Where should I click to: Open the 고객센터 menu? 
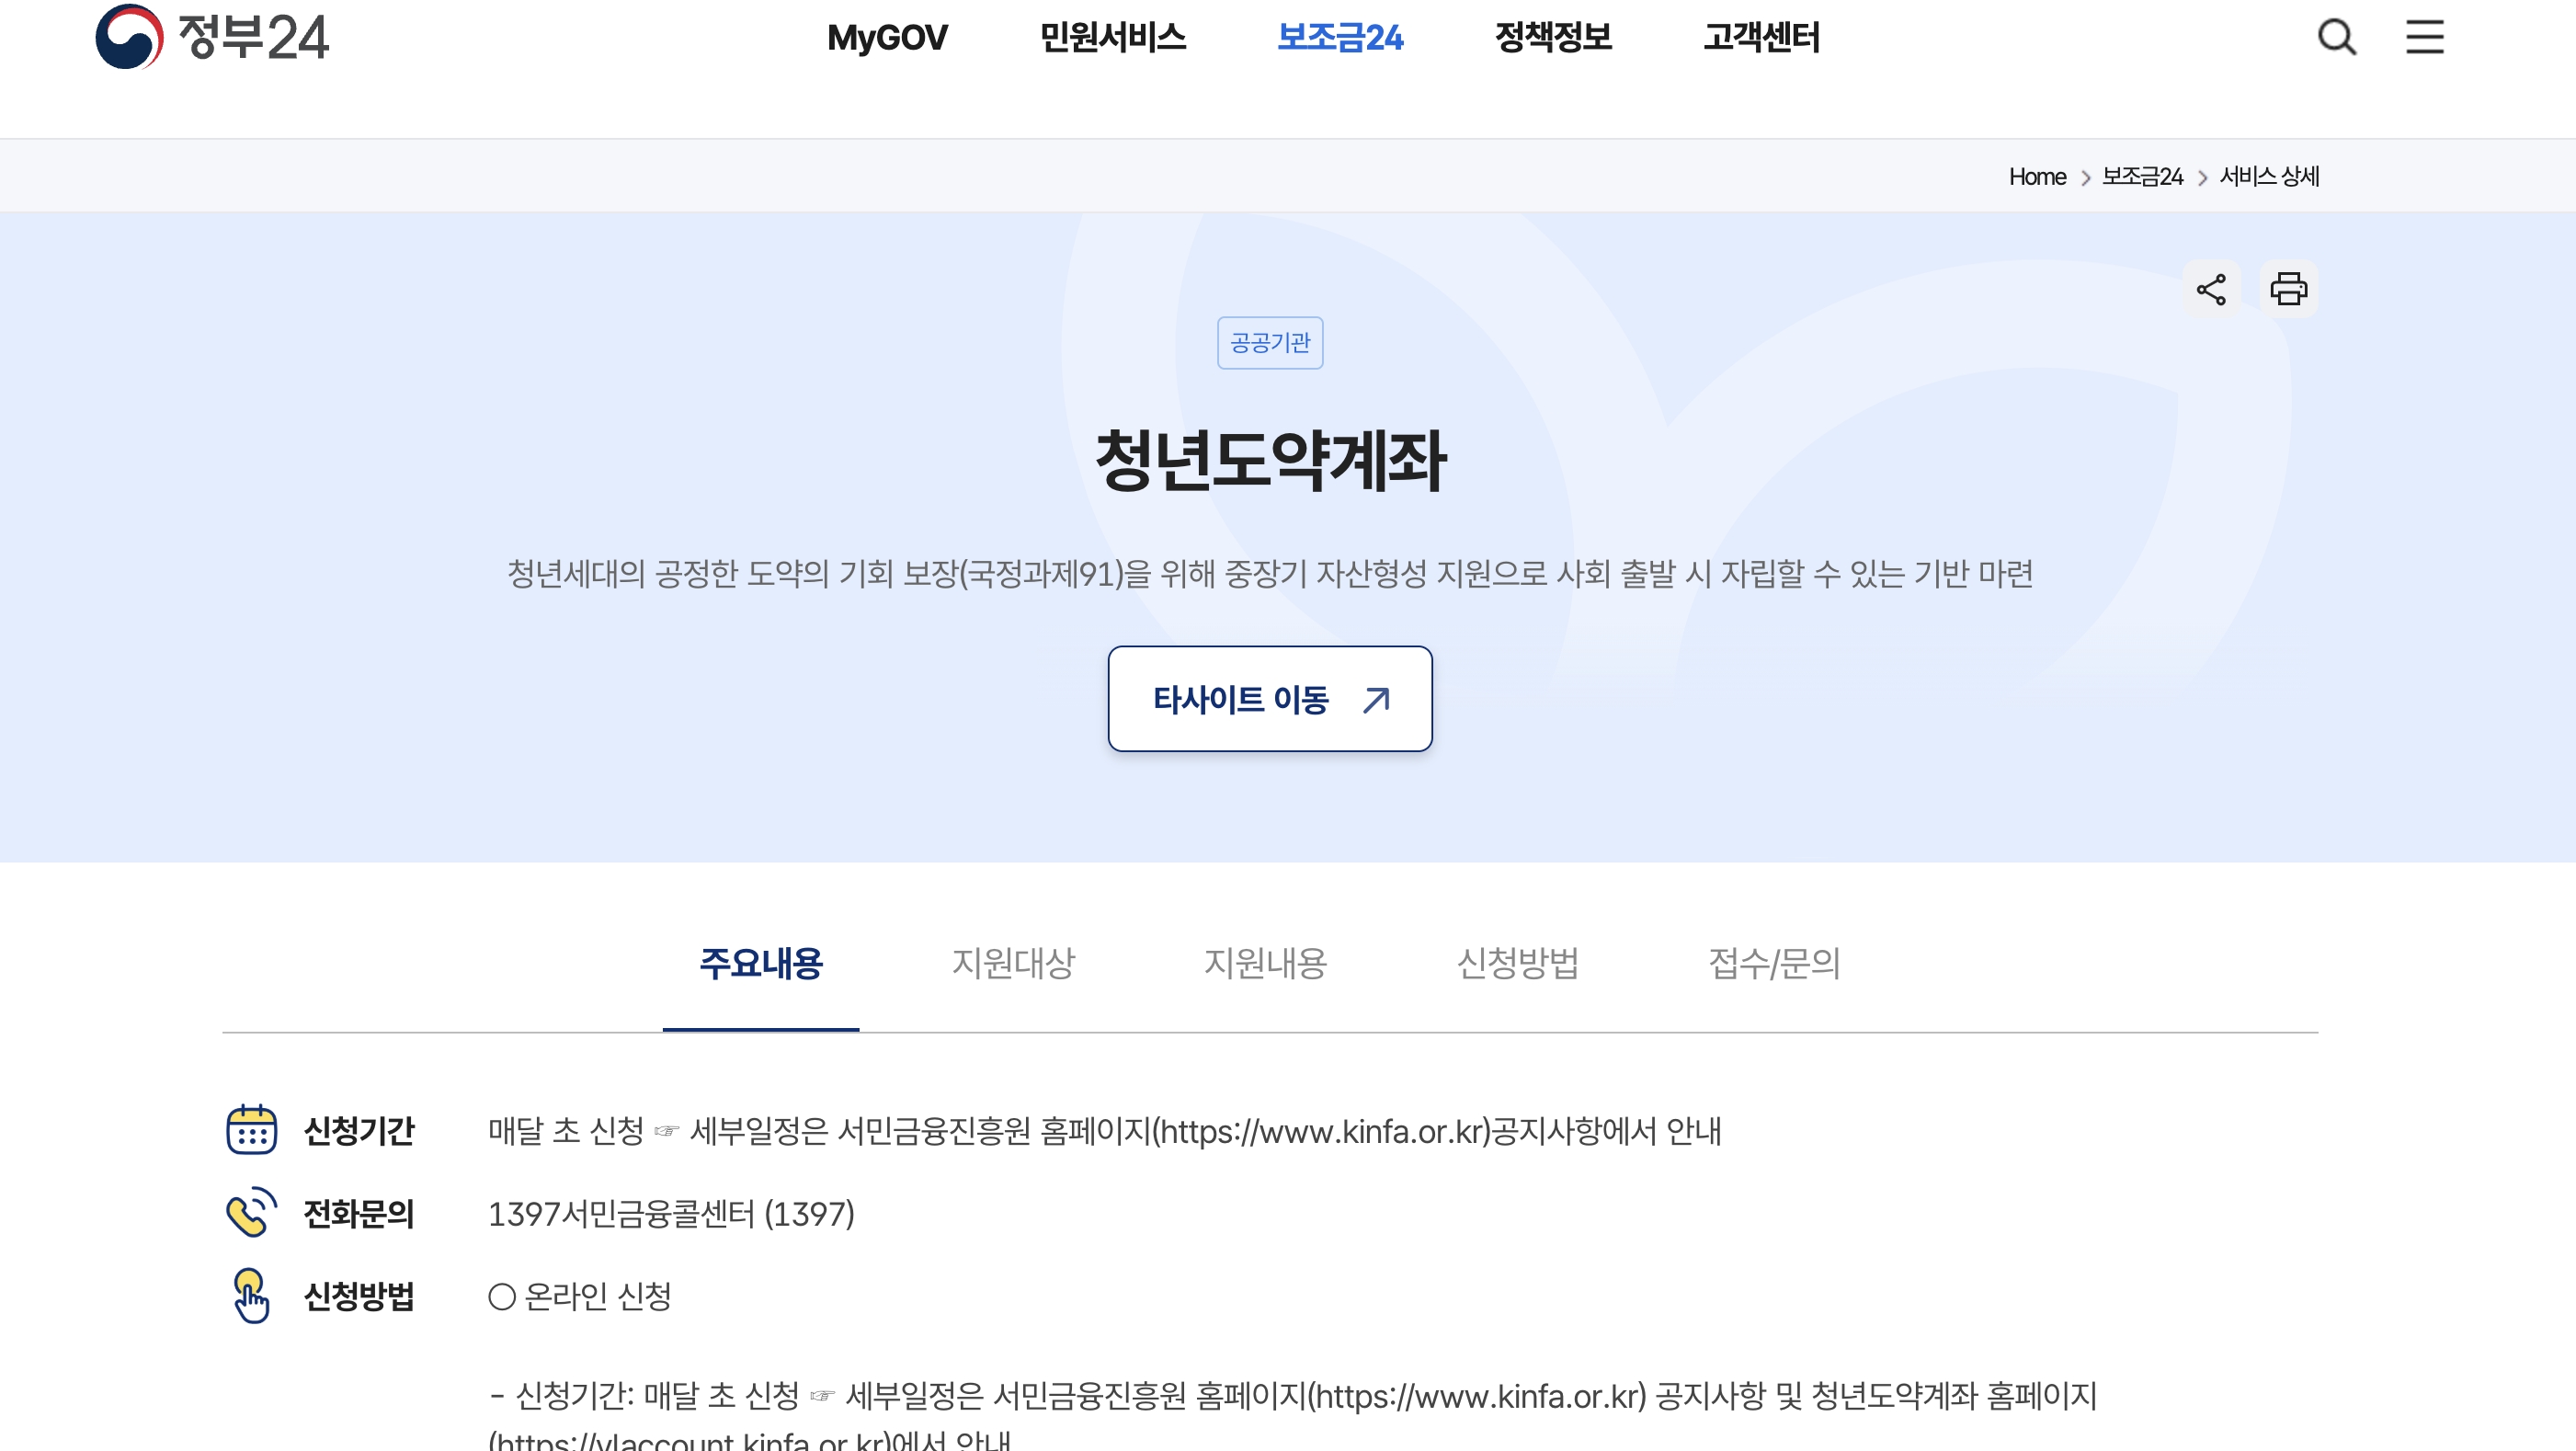pos(1761,38)
